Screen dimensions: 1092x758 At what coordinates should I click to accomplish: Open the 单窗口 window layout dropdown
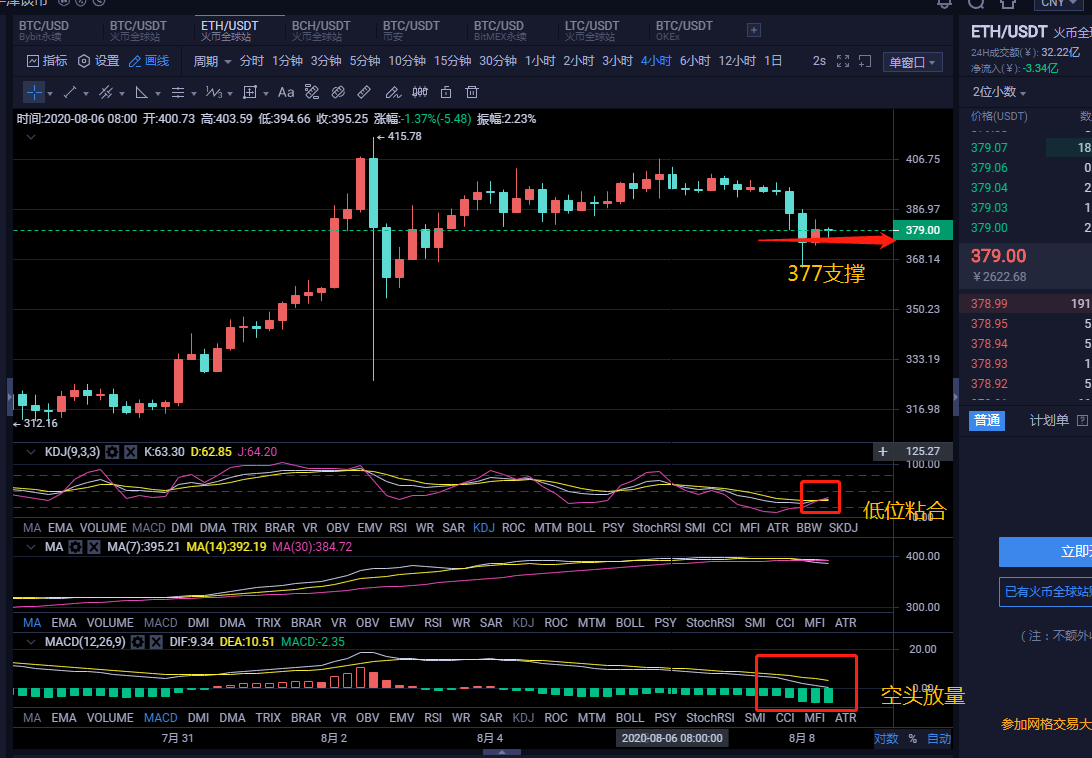tap(912, 63)
